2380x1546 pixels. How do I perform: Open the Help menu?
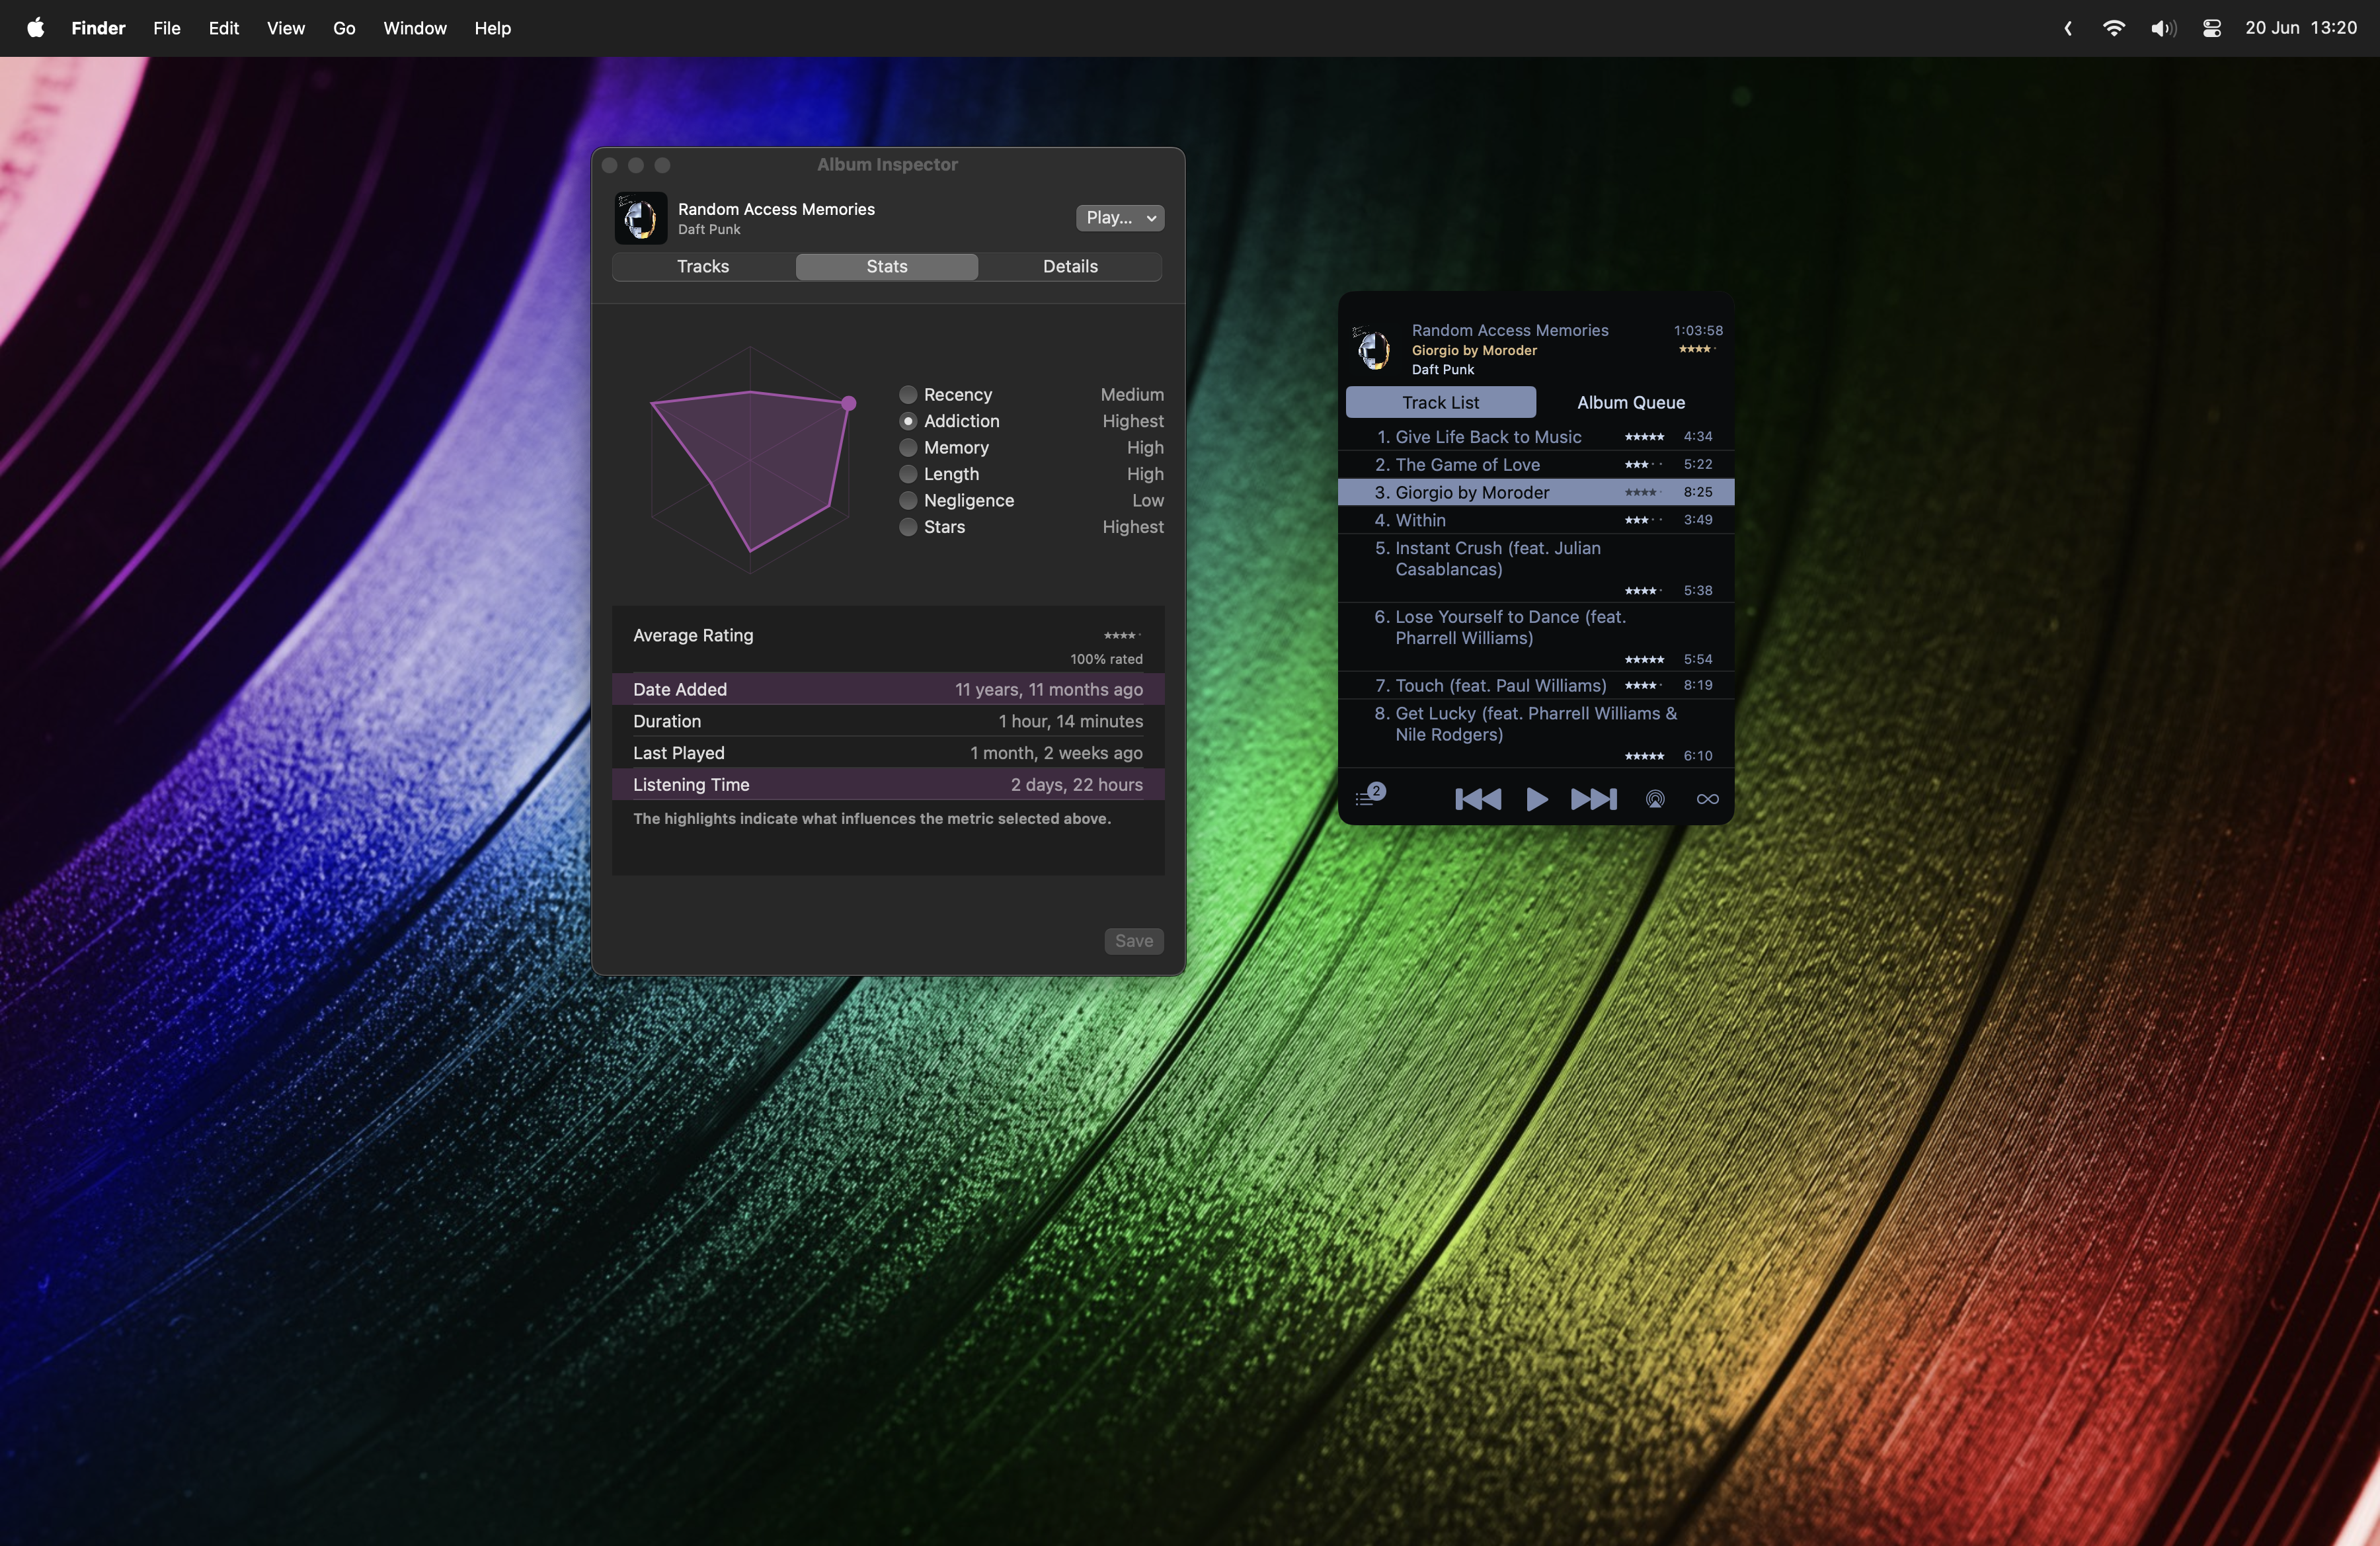click(492, 28)
